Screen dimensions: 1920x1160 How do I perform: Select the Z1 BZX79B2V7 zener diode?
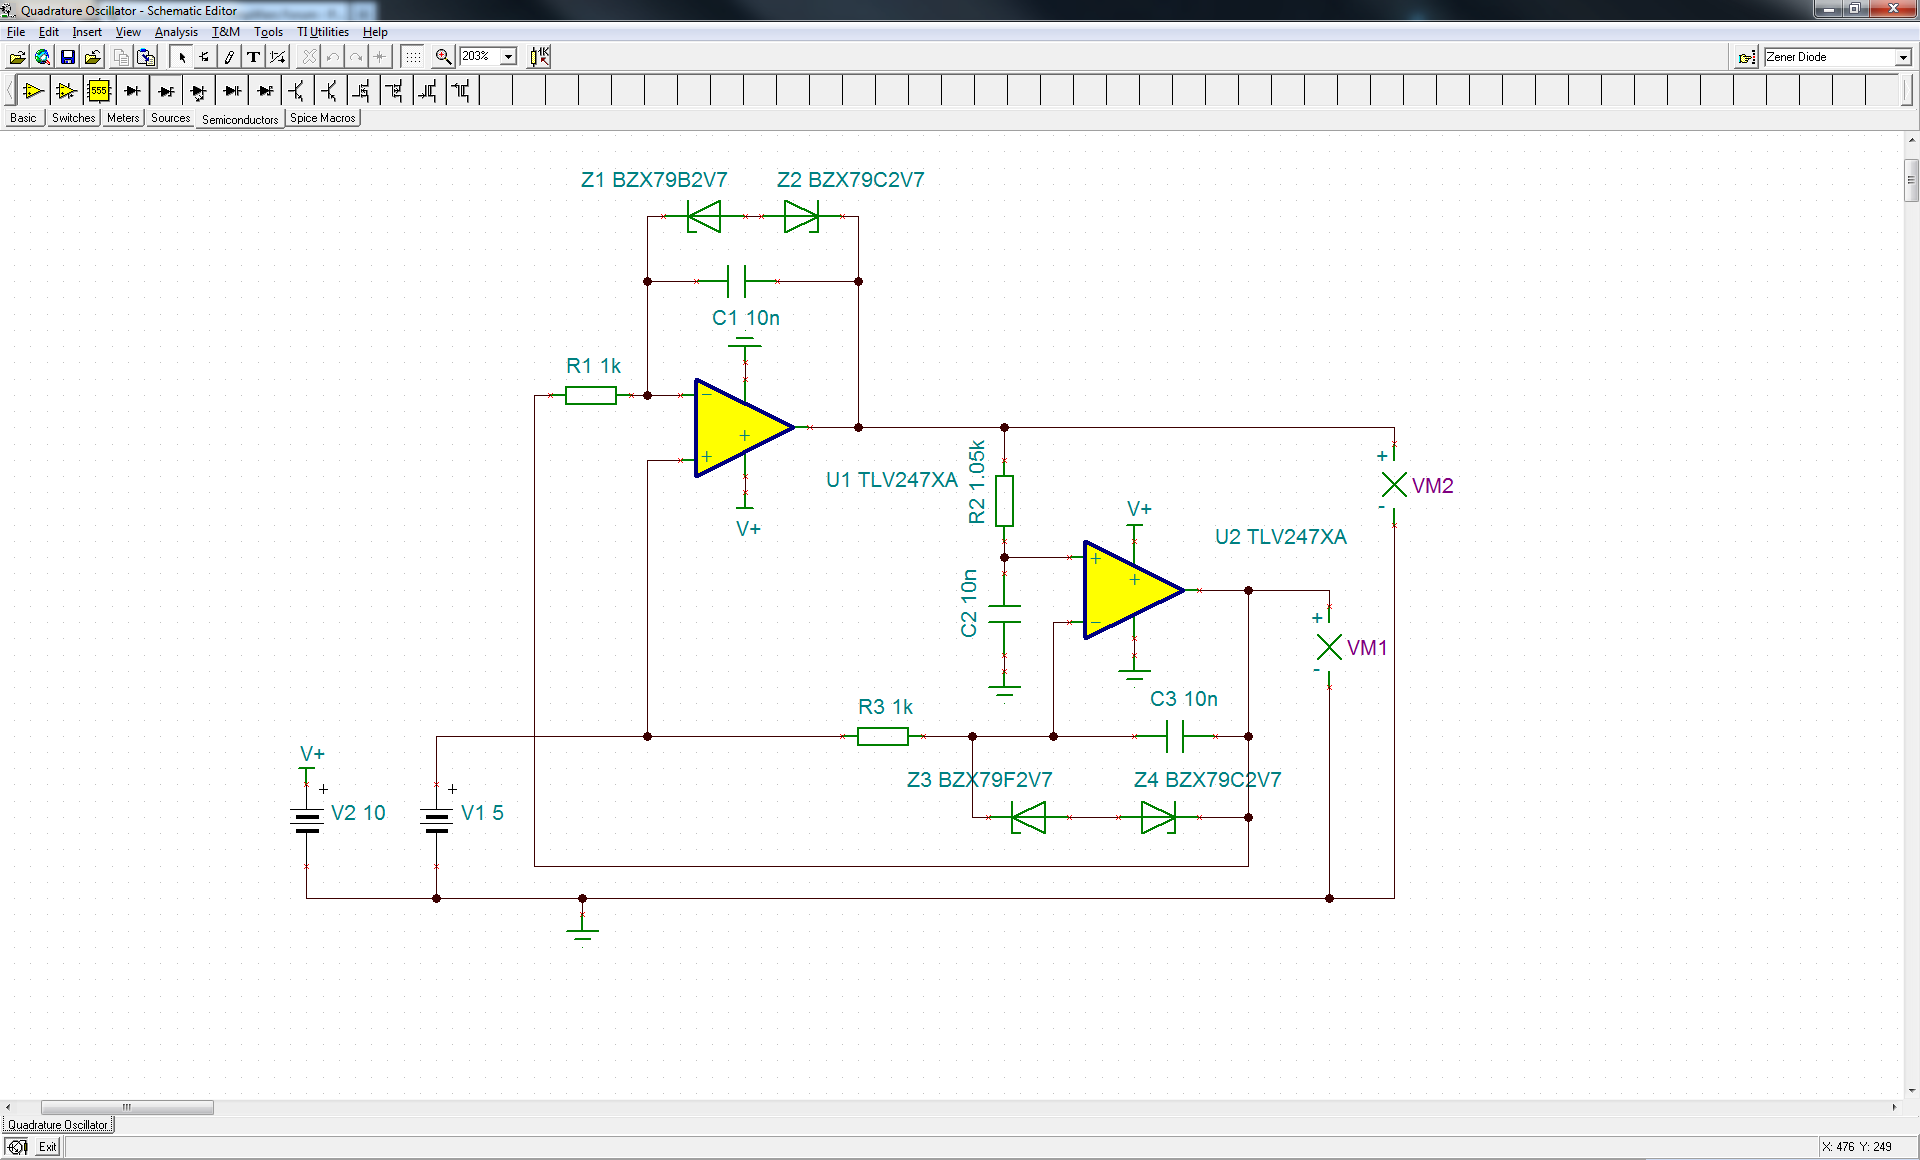tap(704, 216)
